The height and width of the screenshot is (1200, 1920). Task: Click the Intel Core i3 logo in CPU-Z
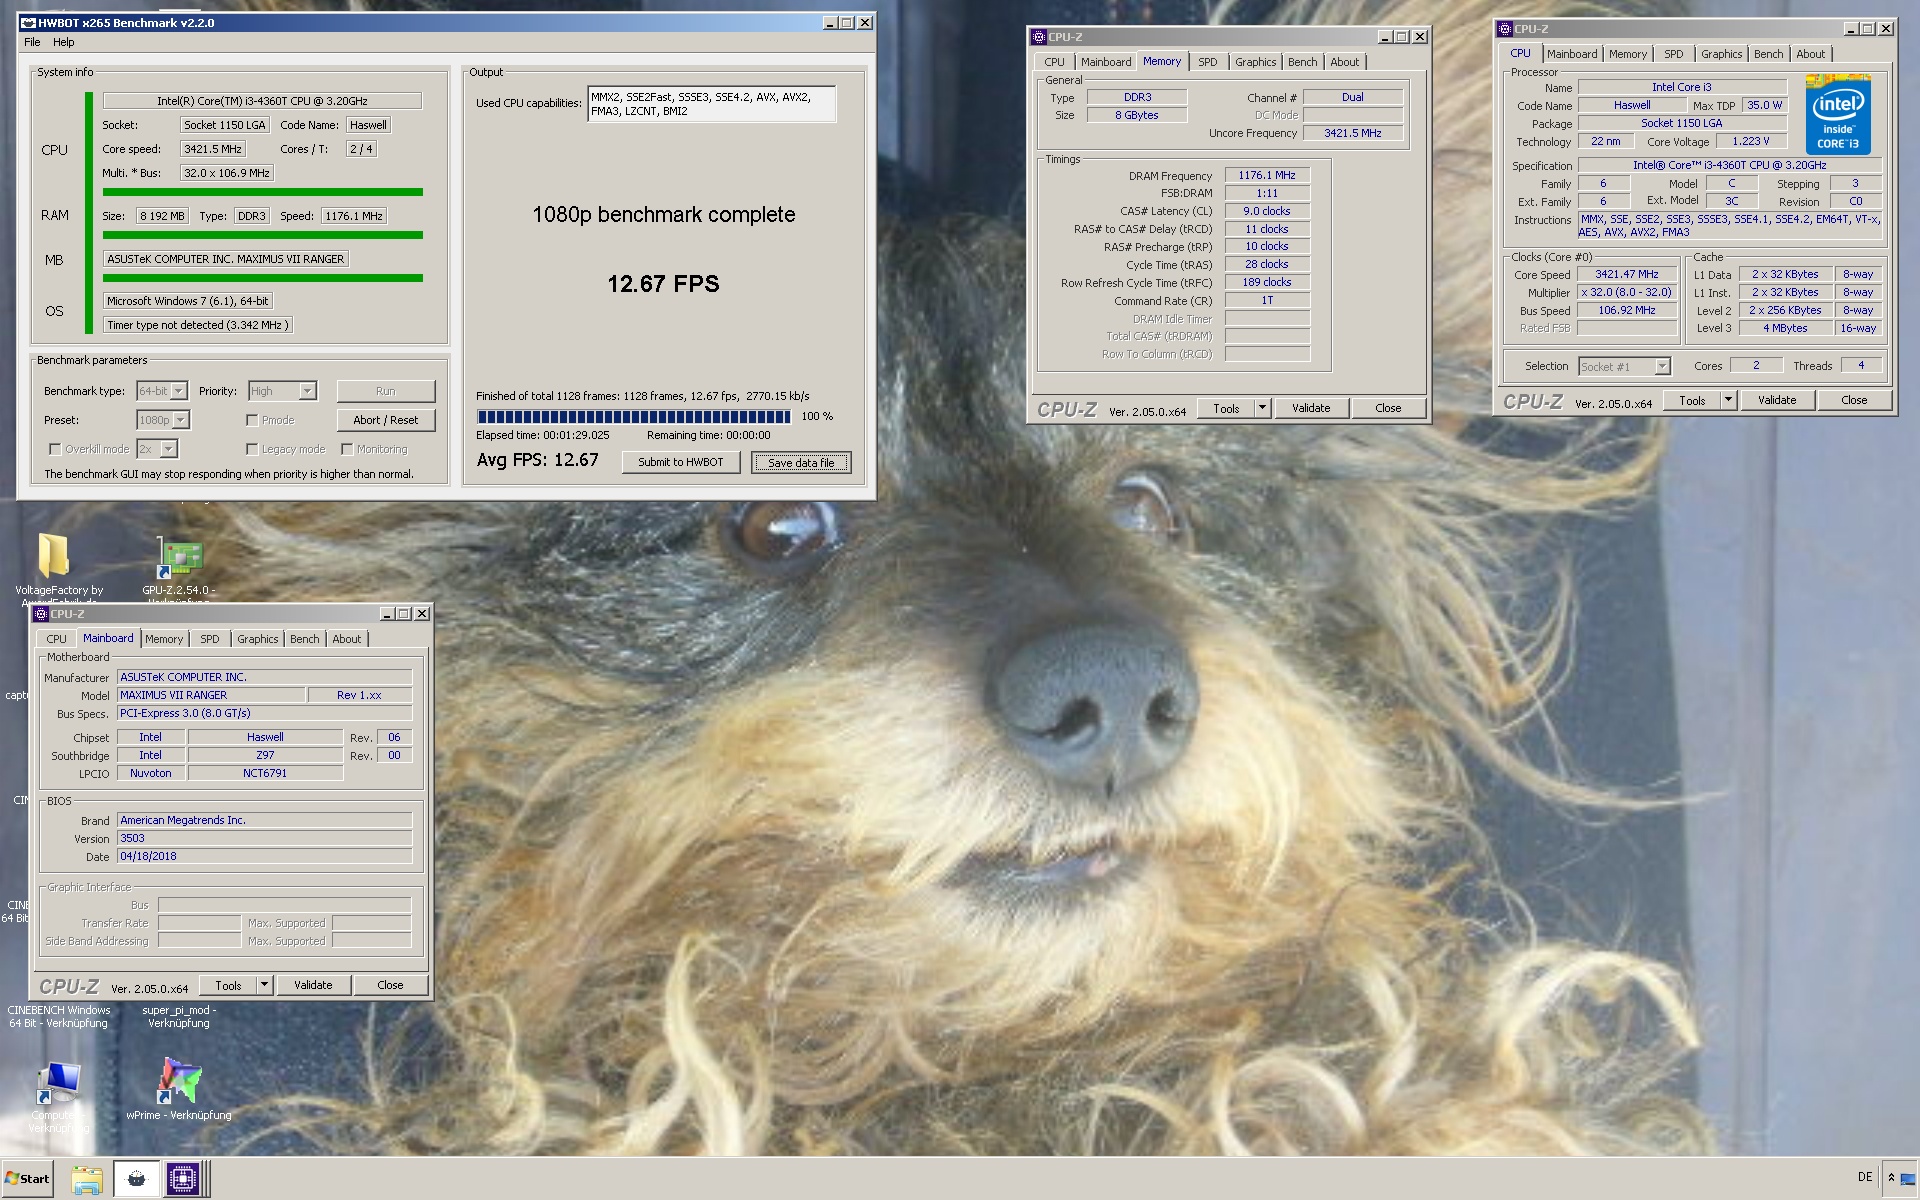click(1838, 114)
